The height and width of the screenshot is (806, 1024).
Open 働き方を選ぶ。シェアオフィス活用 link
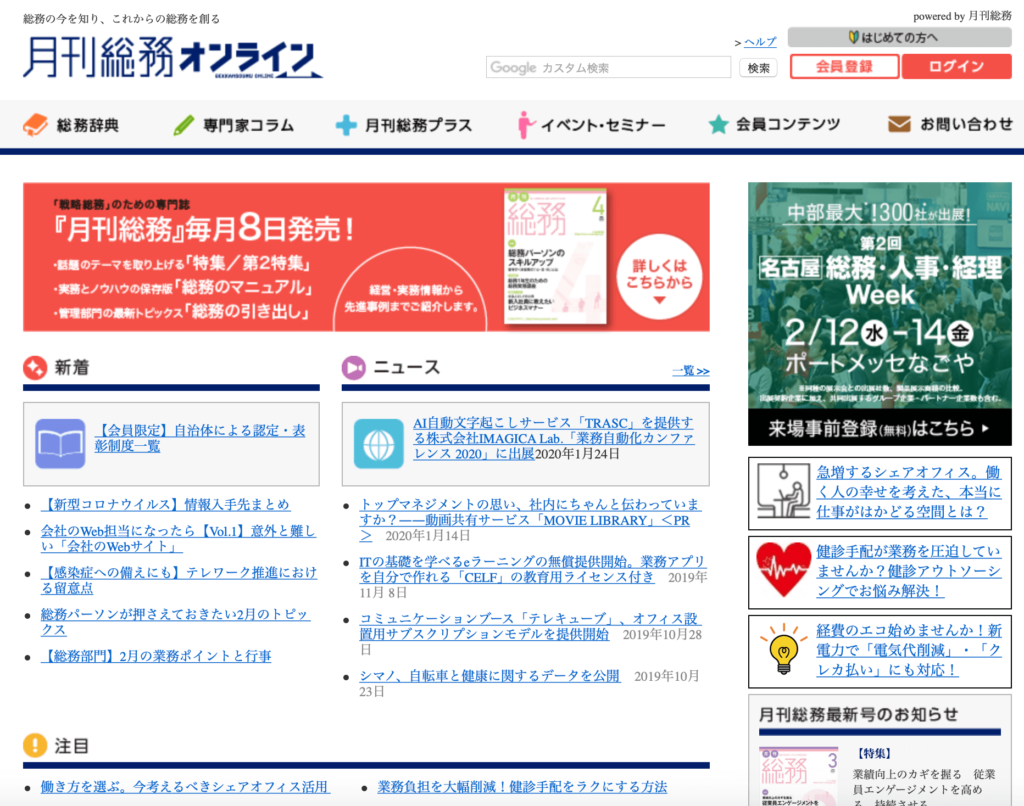click(x=185, y=786)
